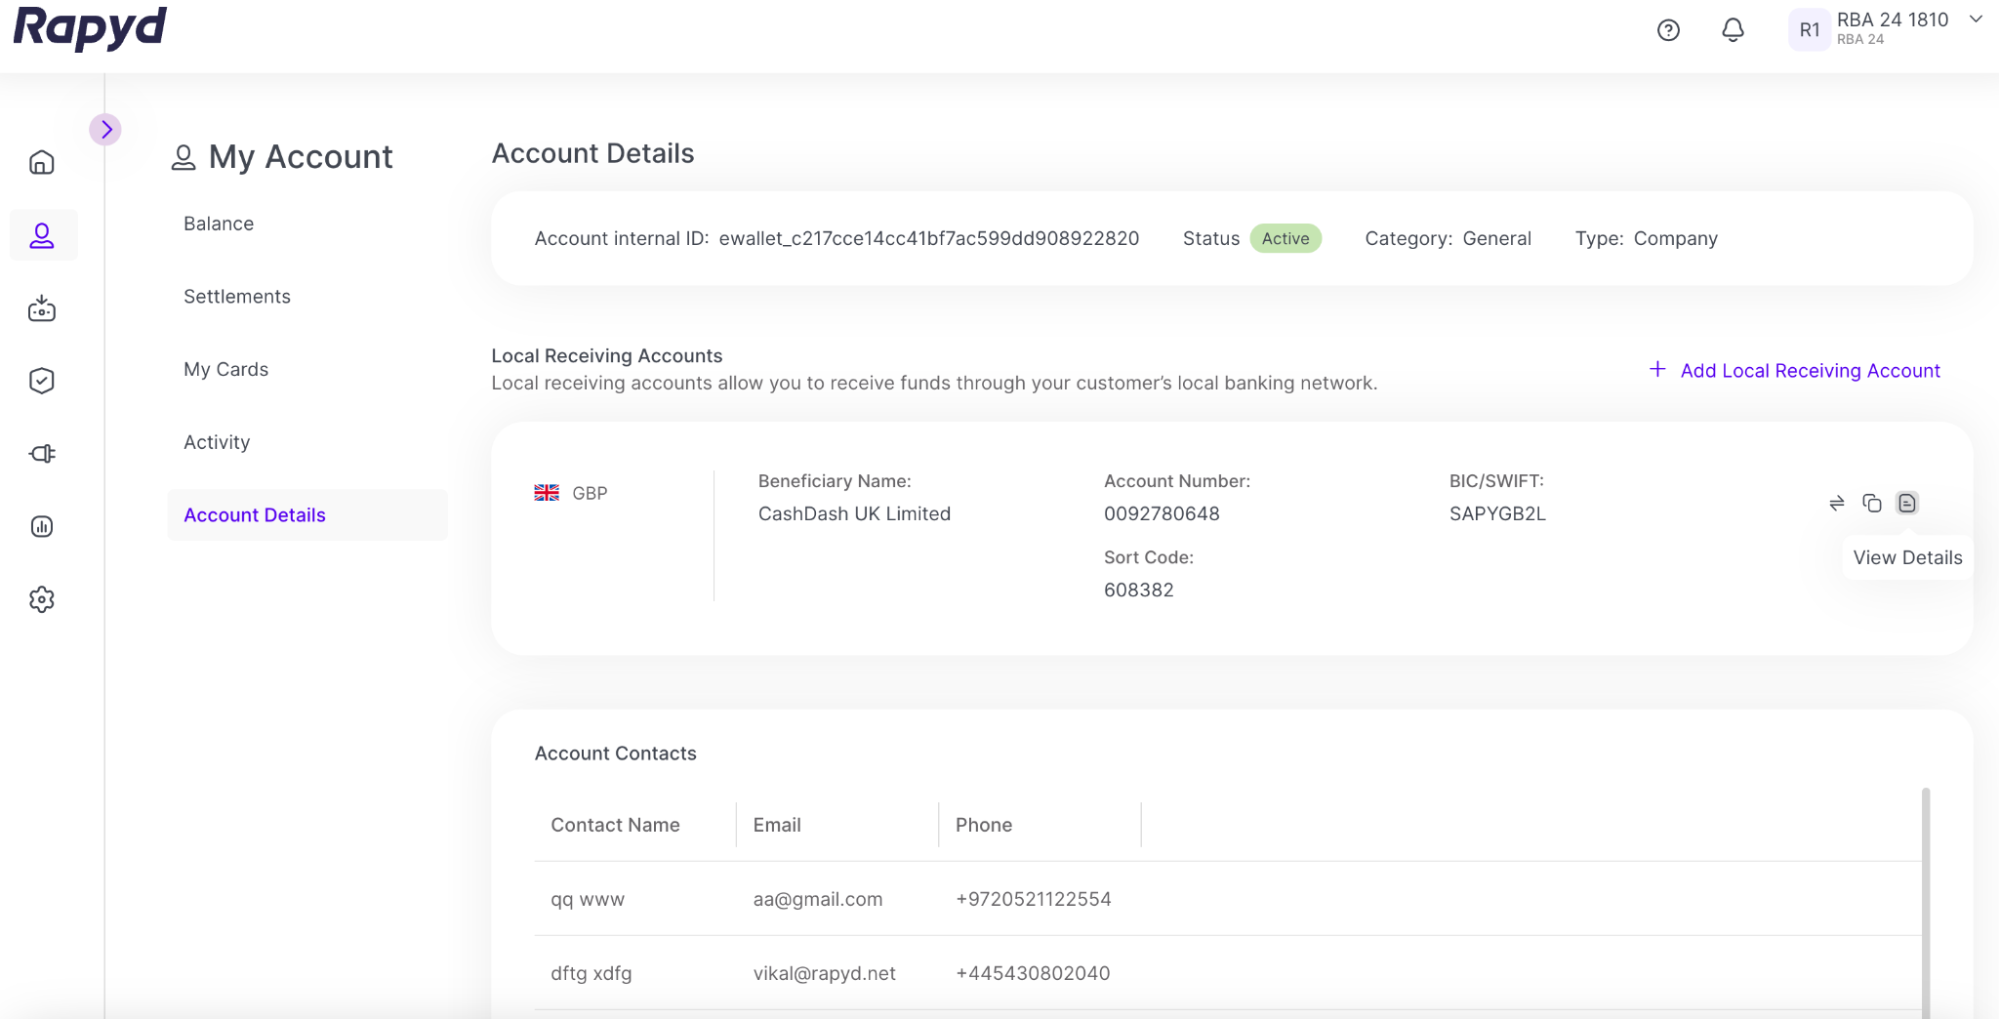
Task: Click the Rapyd logo
Action: point(90,27)
